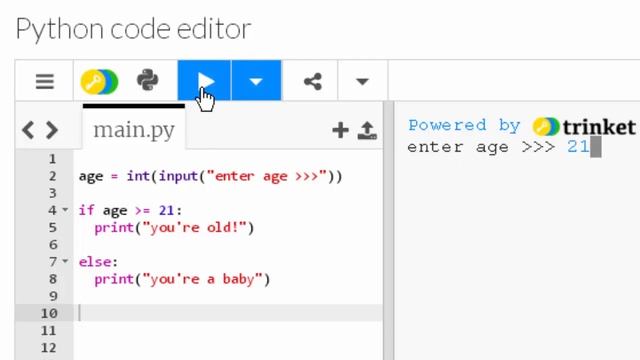Click the console input showing 21

tap(578, 147)
